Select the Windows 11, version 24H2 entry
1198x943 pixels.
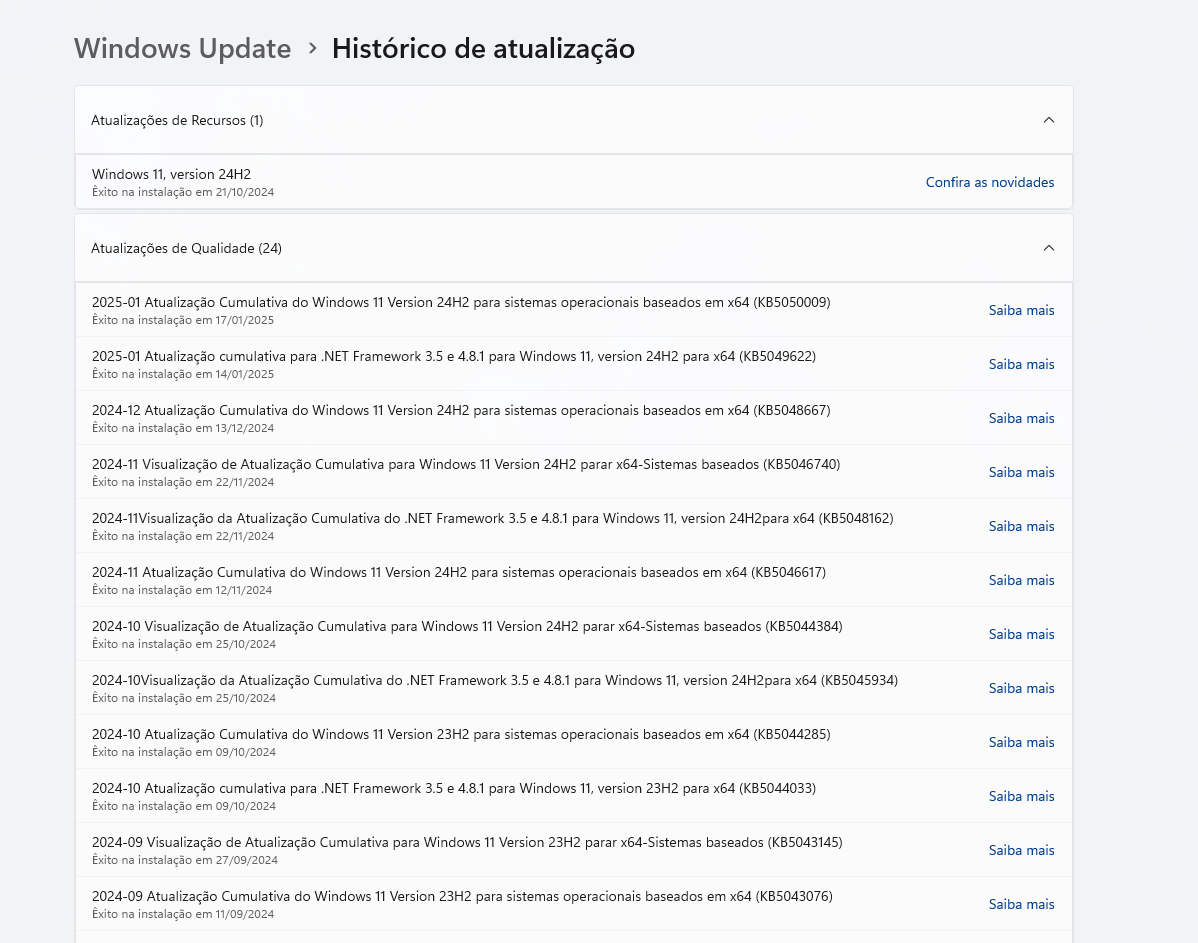pos(574,182)
